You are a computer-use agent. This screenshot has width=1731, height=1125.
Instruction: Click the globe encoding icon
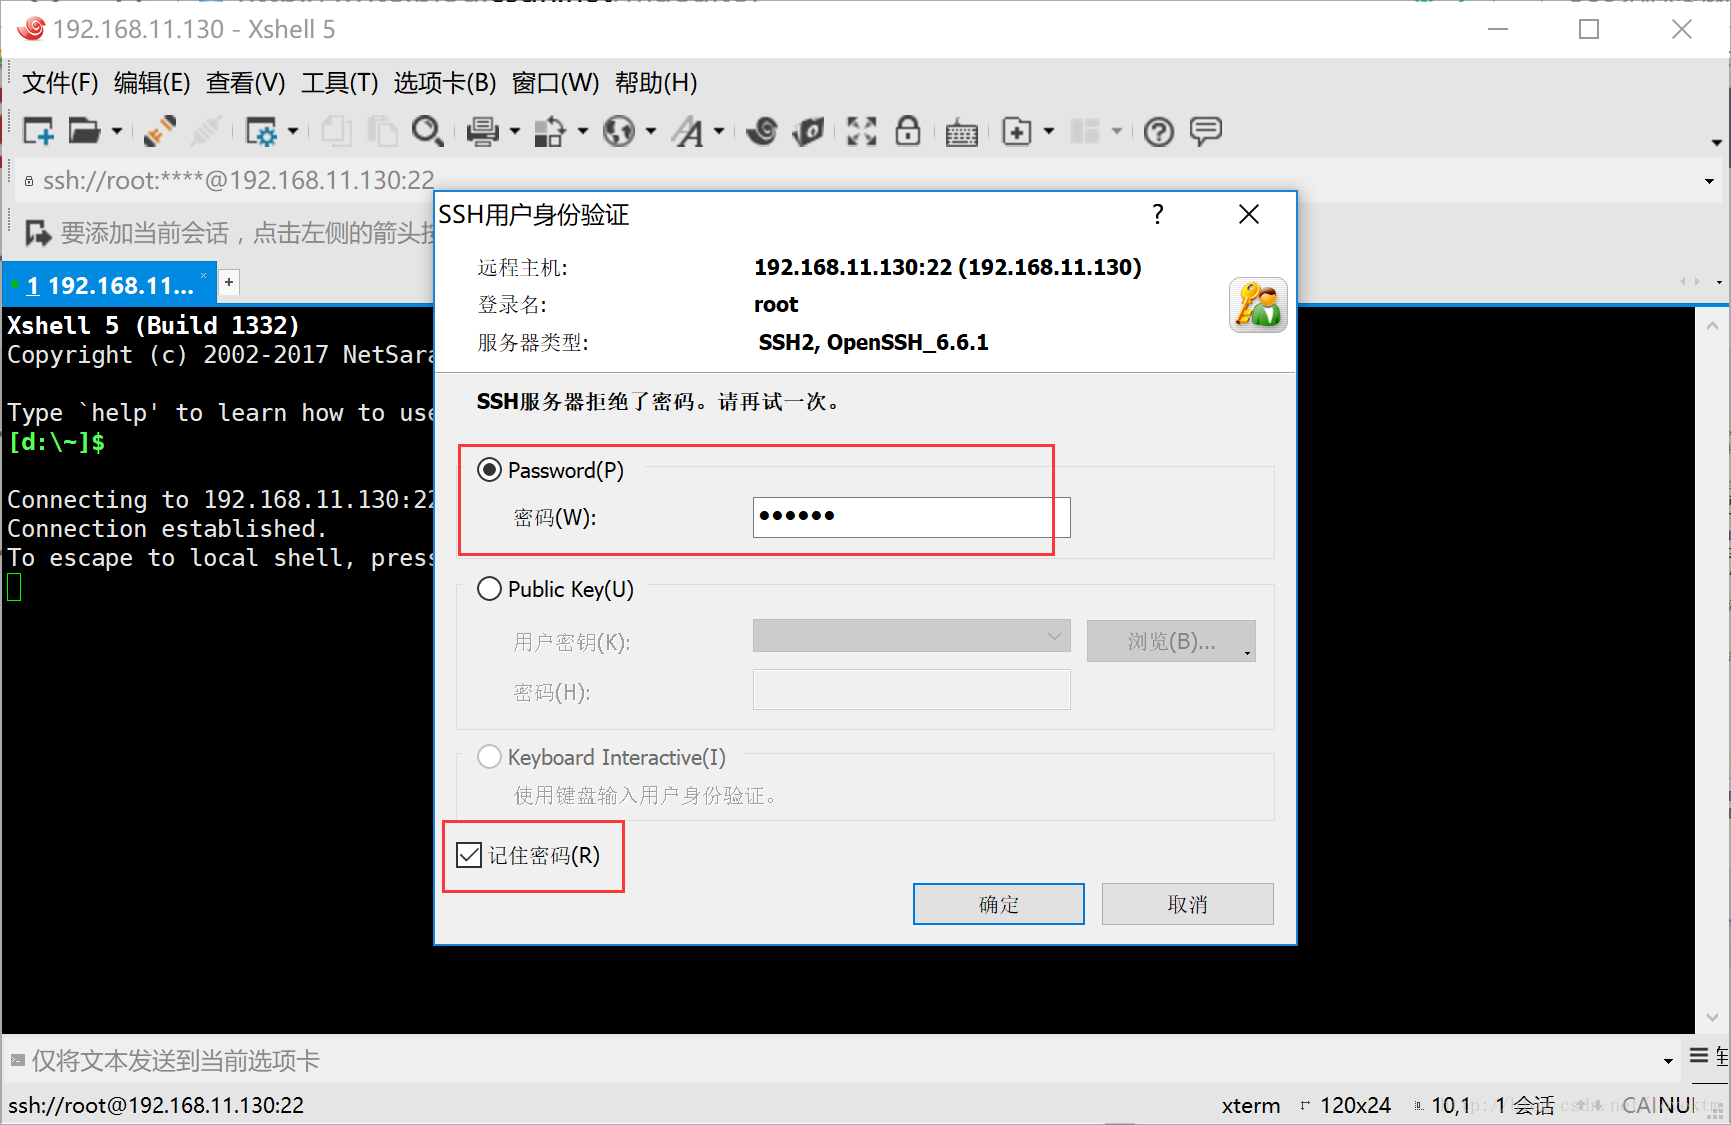tap(619, 131)
